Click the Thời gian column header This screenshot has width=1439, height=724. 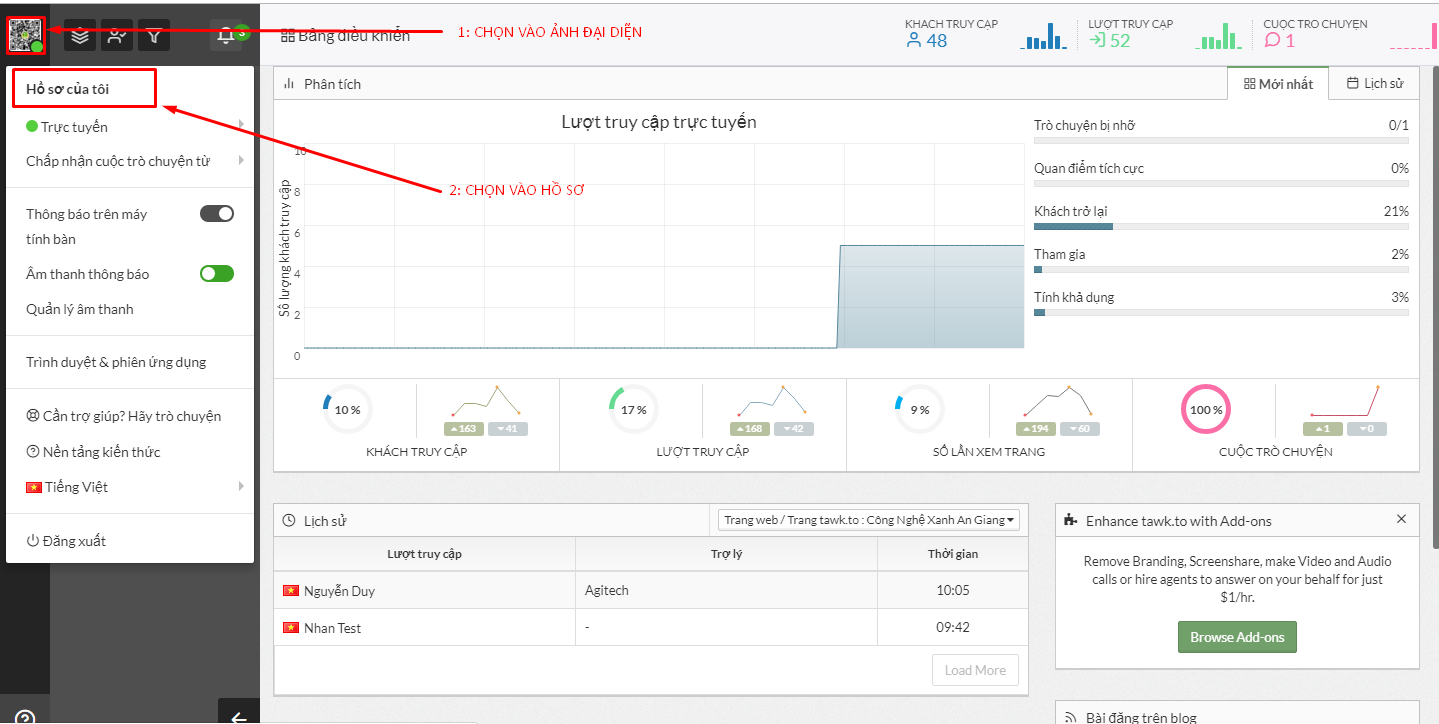pos(953,554)
